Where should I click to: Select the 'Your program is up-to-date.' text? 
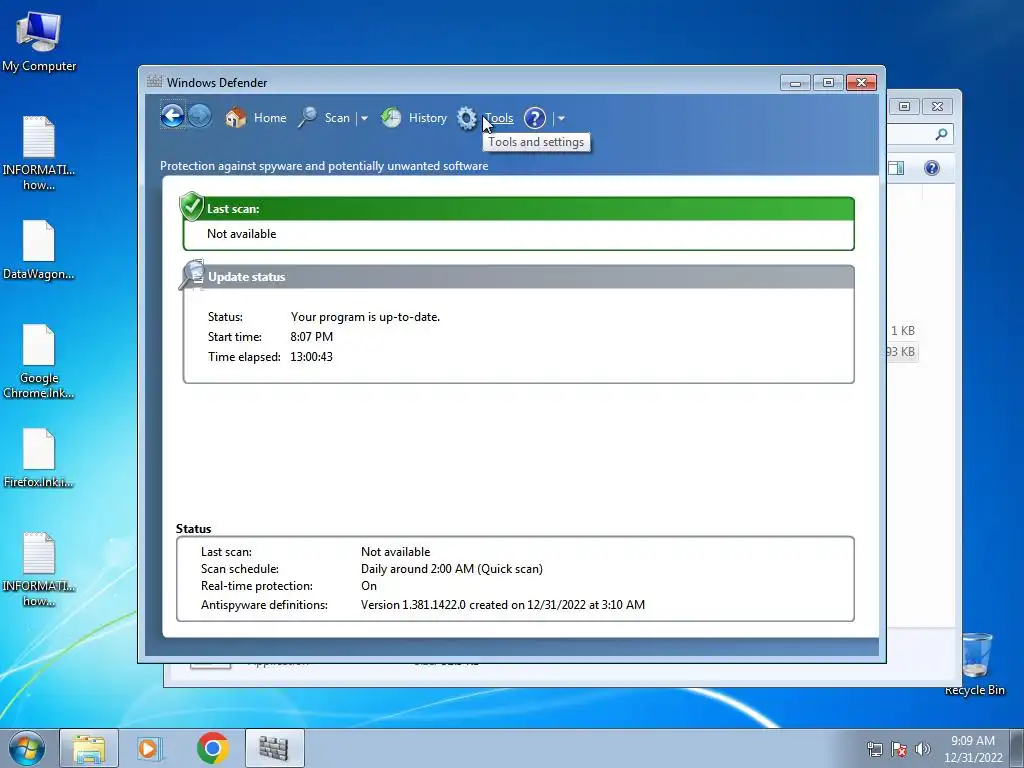pos(365,317)
